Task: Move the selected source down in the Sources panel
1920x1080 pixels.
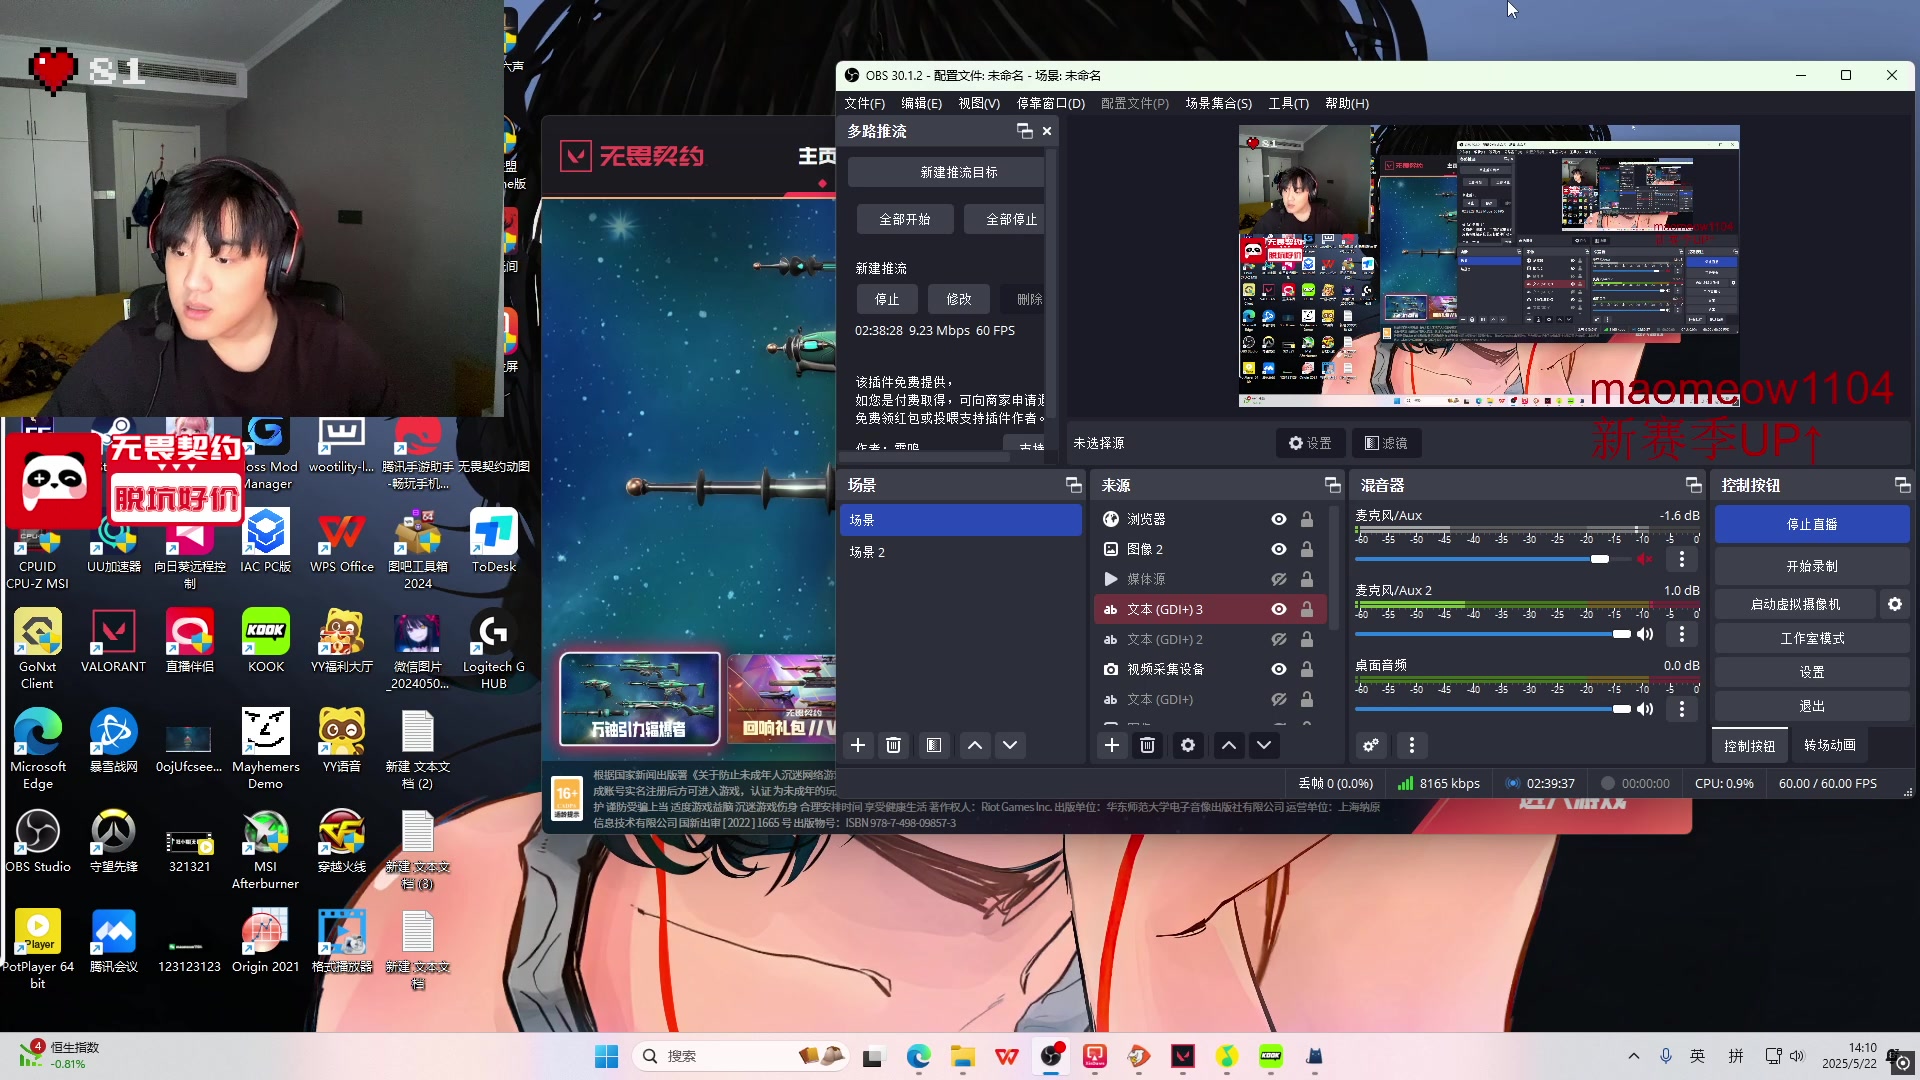Action: point(1264,745)
